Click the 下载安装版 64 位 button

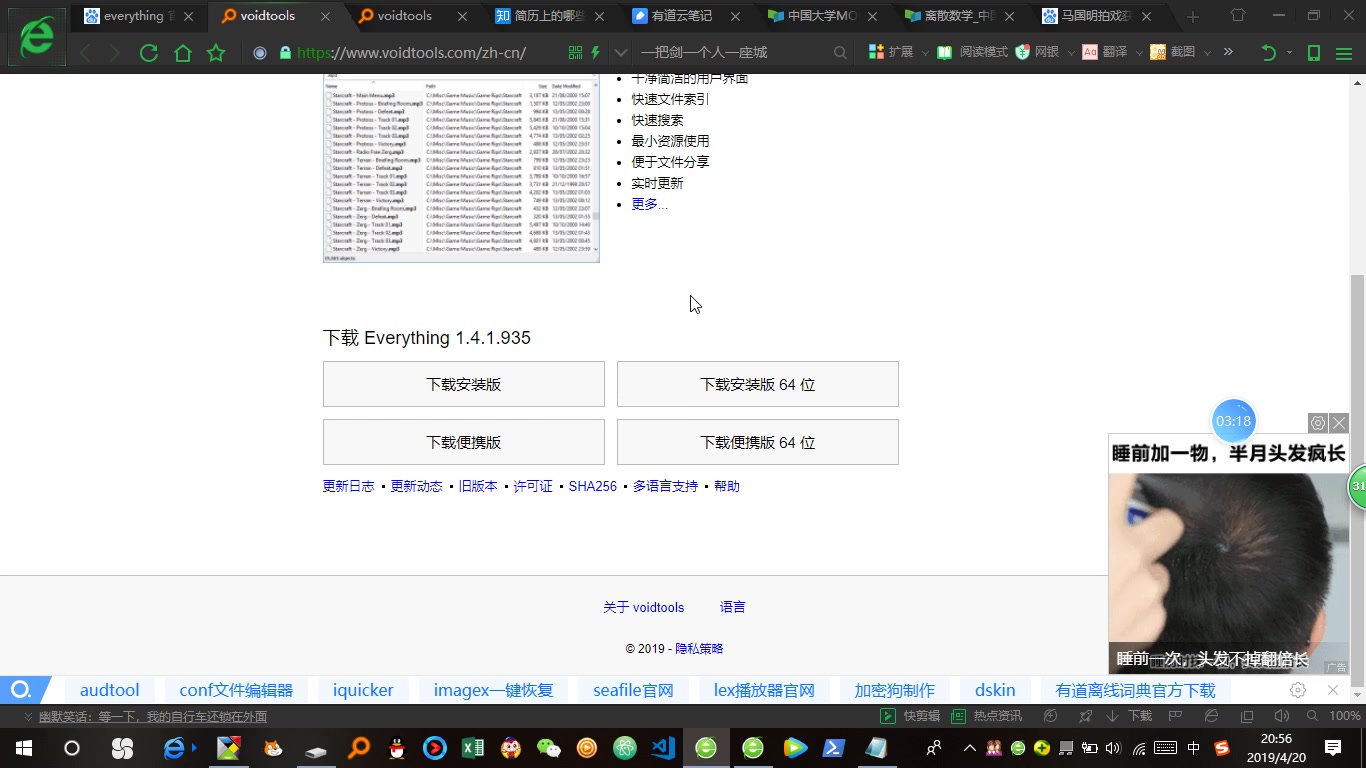pos(758,384)
